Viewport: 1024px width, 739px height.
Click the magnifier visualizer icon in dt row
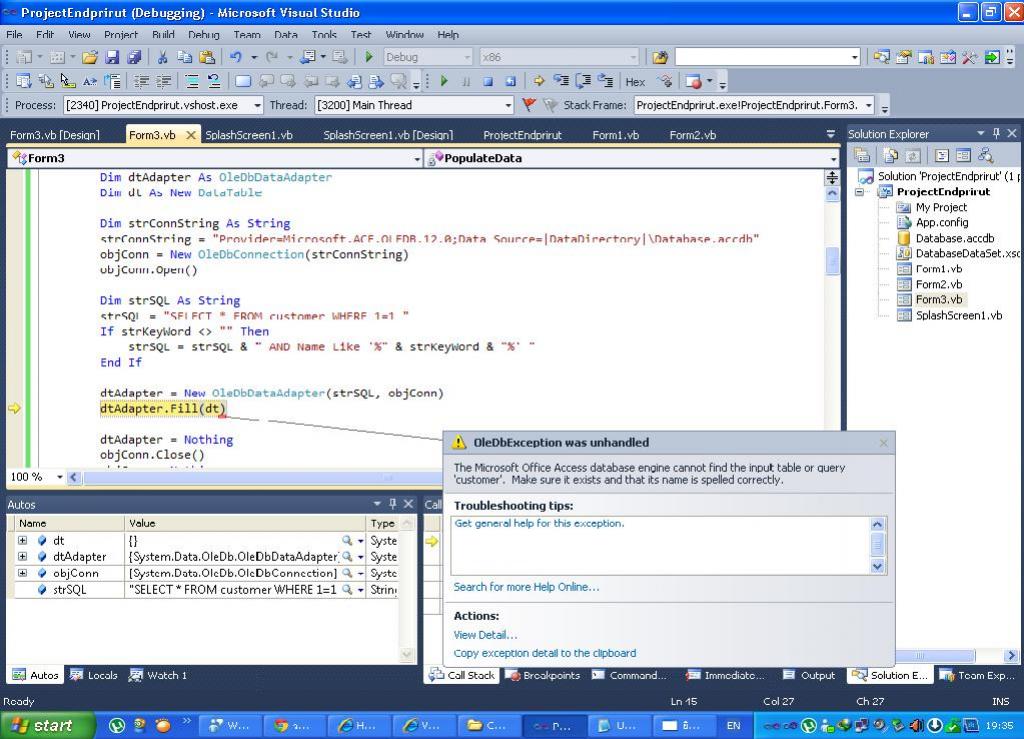(347, 541)
